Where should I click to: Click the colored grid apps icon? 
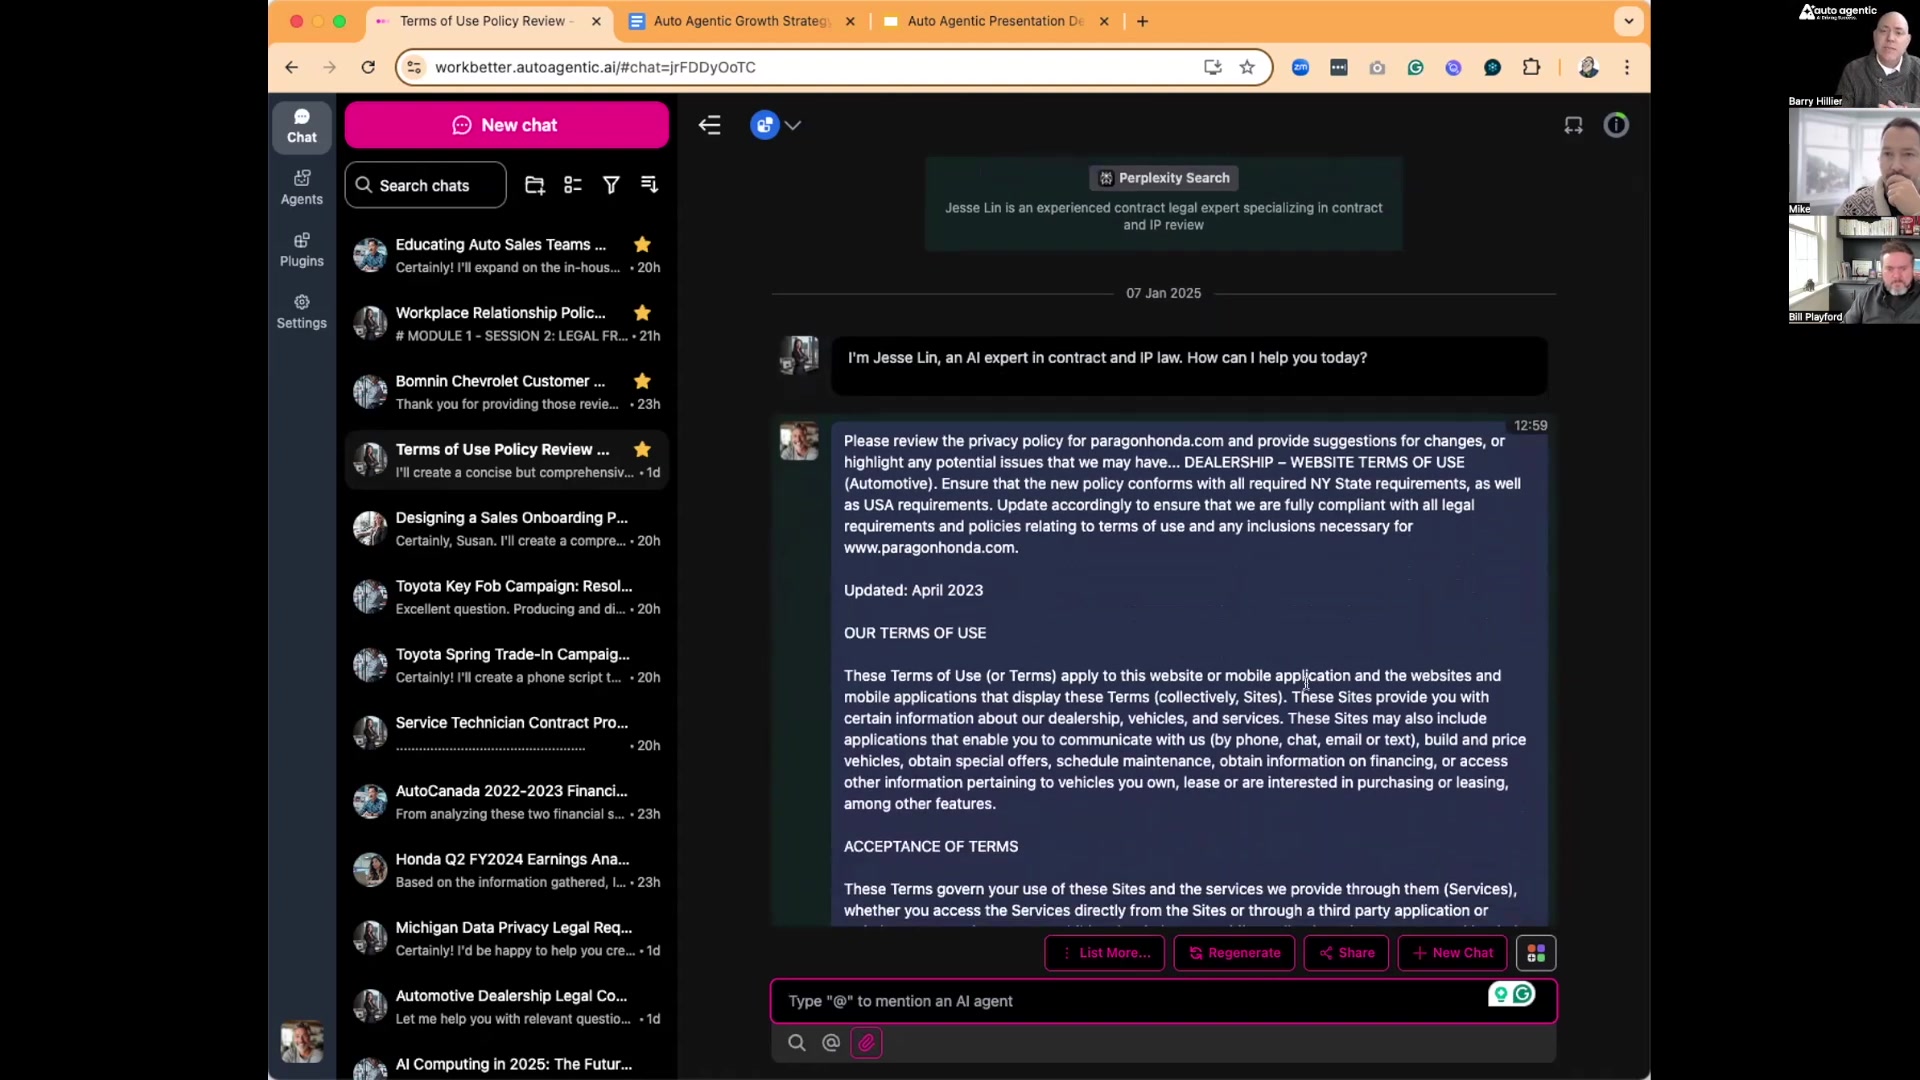click(1536, 953)
